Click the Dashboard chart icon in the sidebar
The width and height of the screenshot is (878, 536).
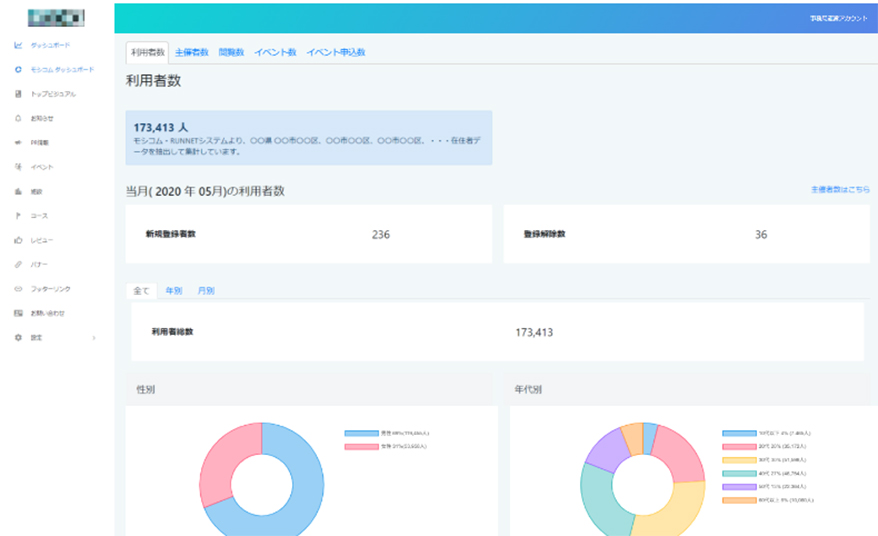click(18, 45)
